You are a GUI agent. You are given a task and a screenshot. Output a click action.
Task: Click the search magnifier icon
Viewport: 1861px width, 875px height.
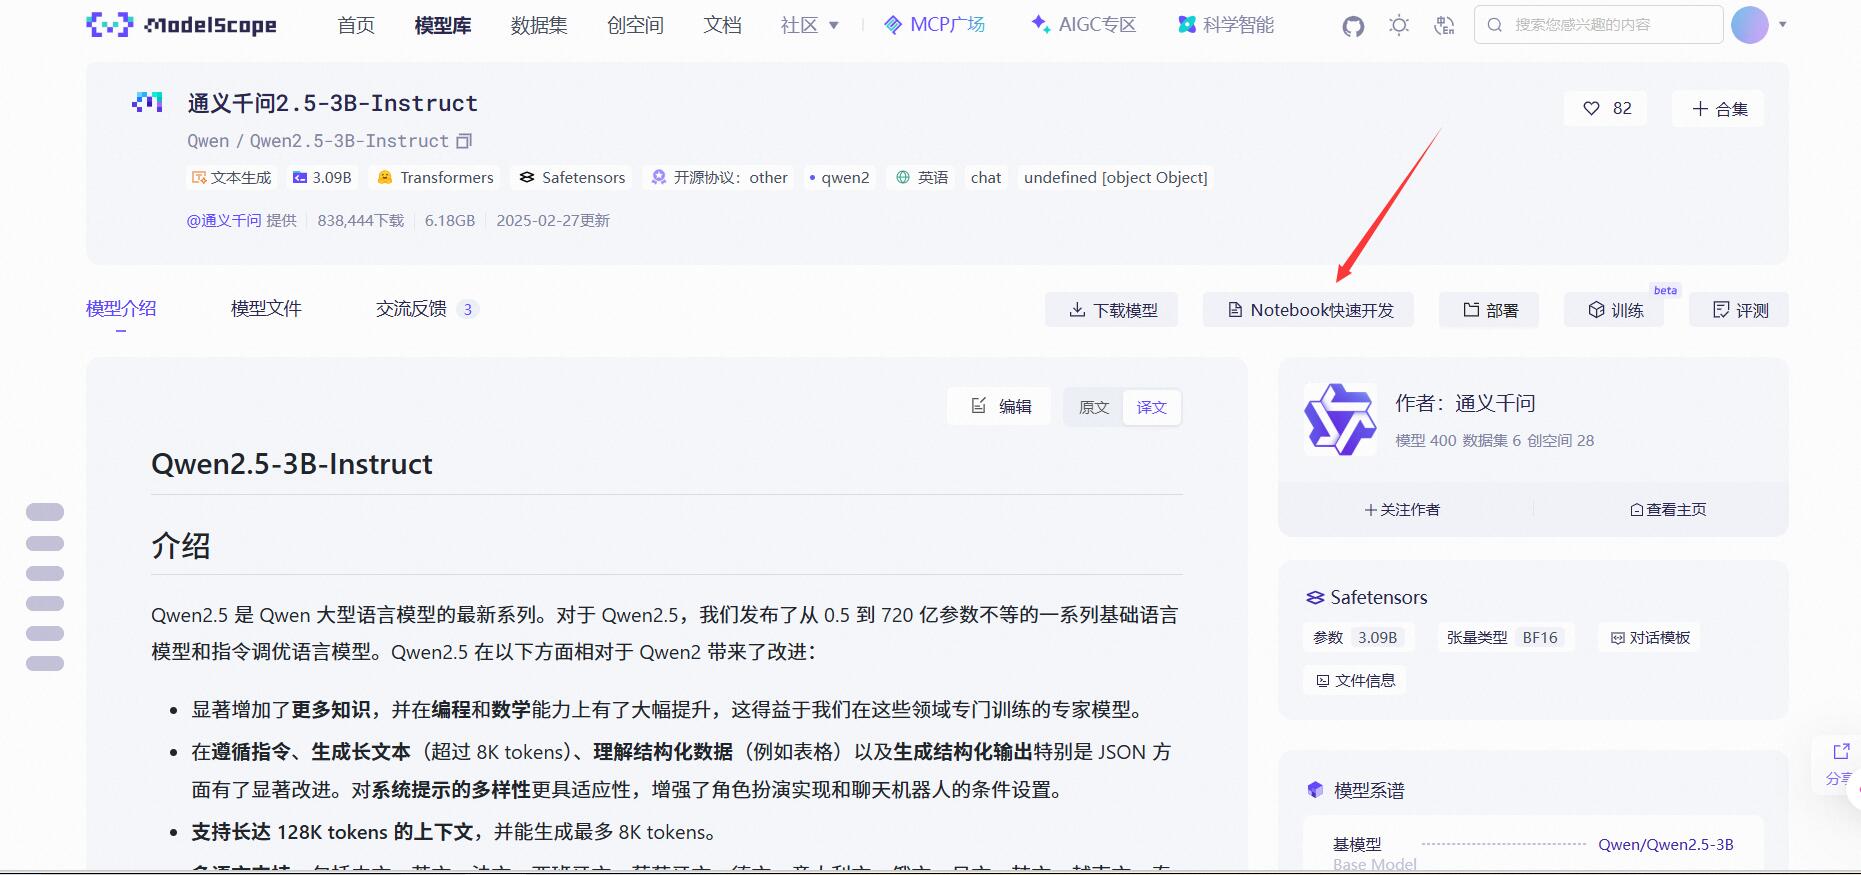1495,25
